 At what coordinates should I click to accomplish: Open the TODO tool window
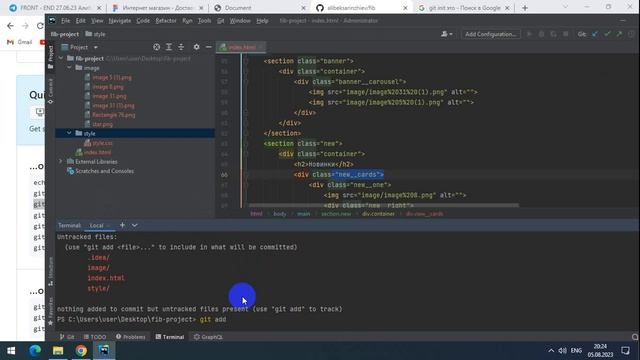tap(95, 337)
